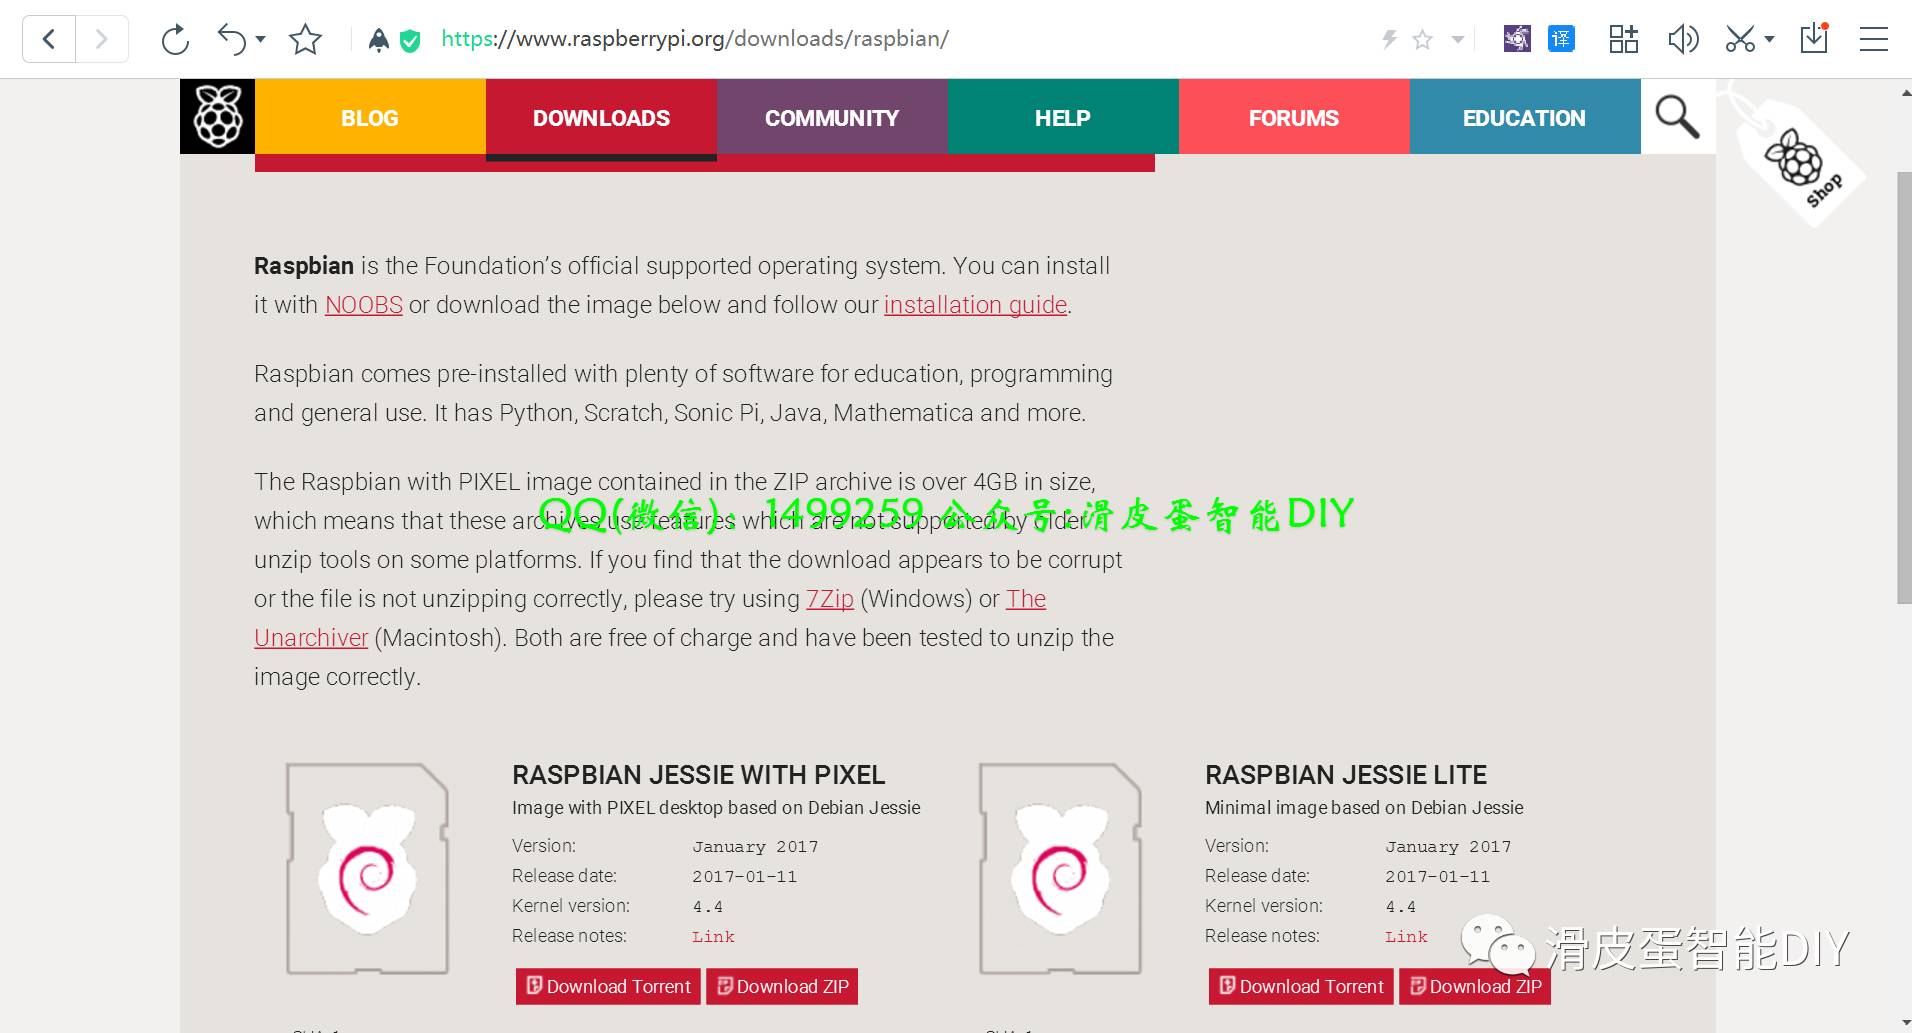Click the bold Raspbian word in intro paragraph
Screen dimensions: 1912x1033
pos(304,266)
